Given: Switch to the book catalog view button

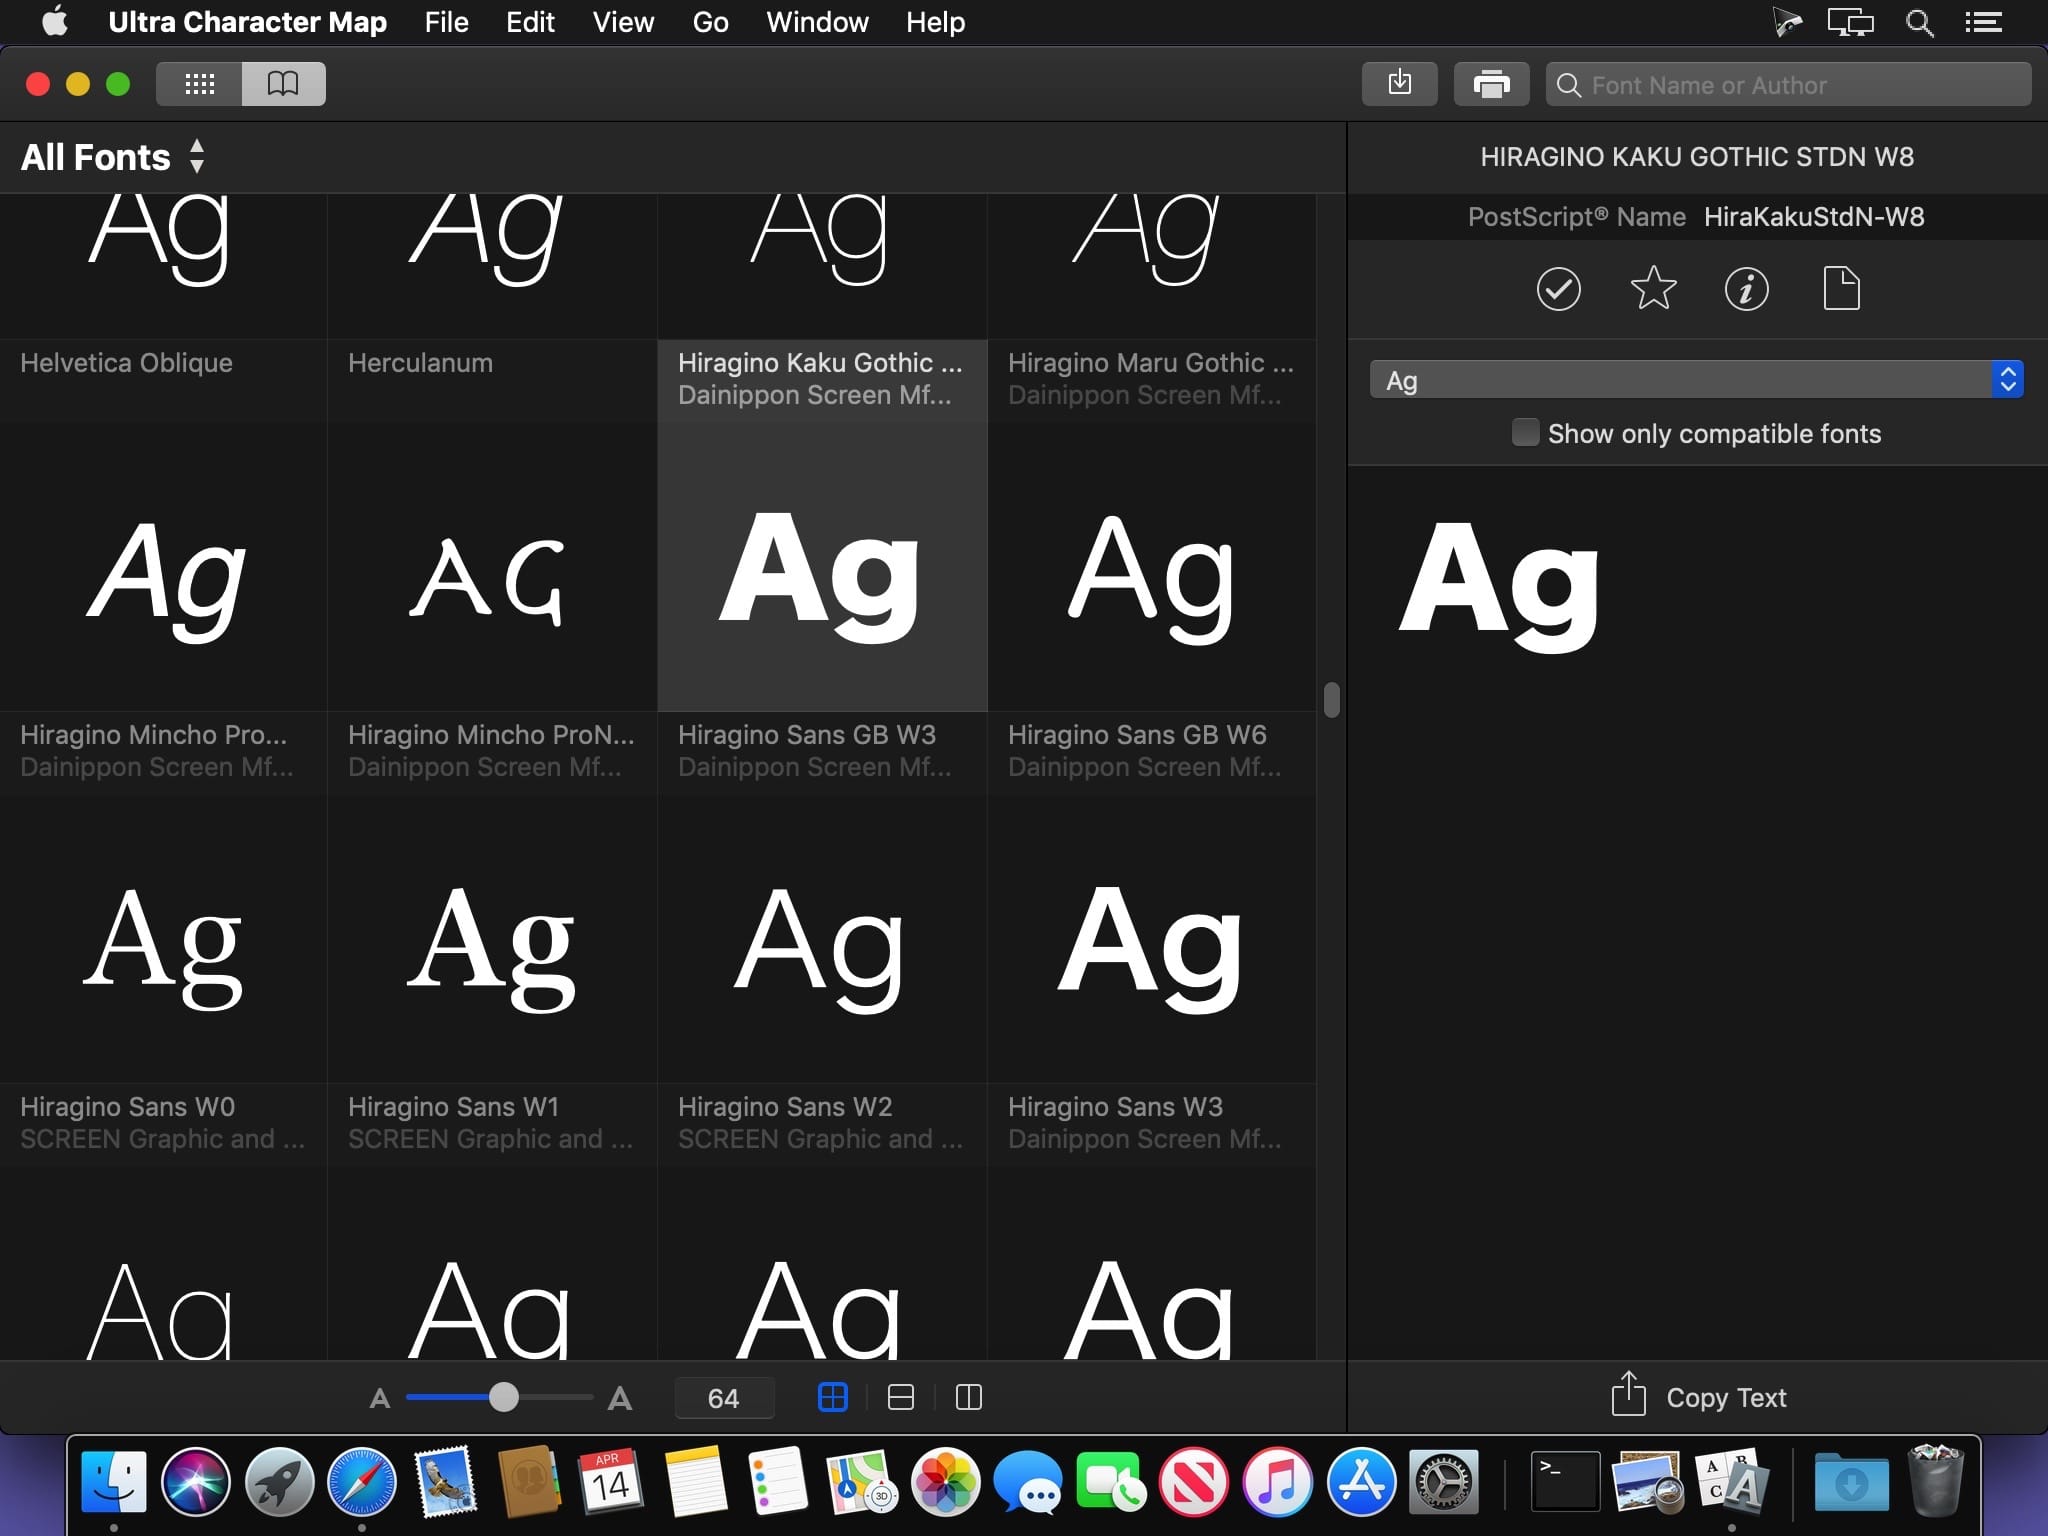Looking at the screenshot, I should click(283, 84).
